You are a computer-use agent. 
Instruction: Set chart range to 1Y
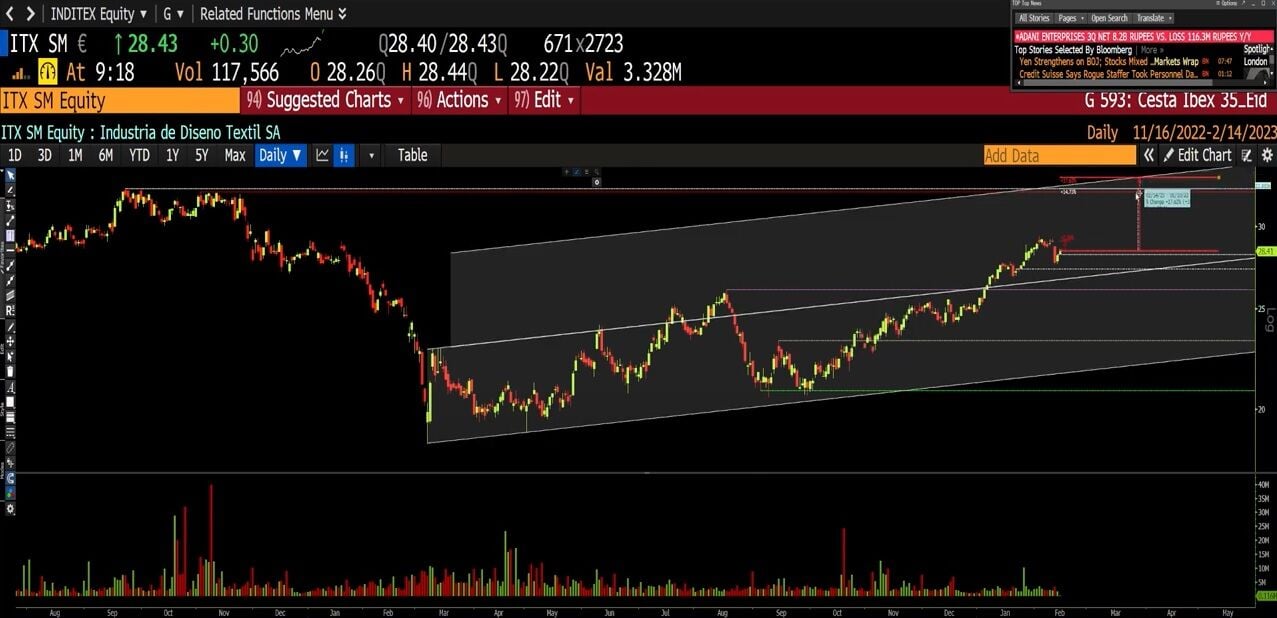172,155
